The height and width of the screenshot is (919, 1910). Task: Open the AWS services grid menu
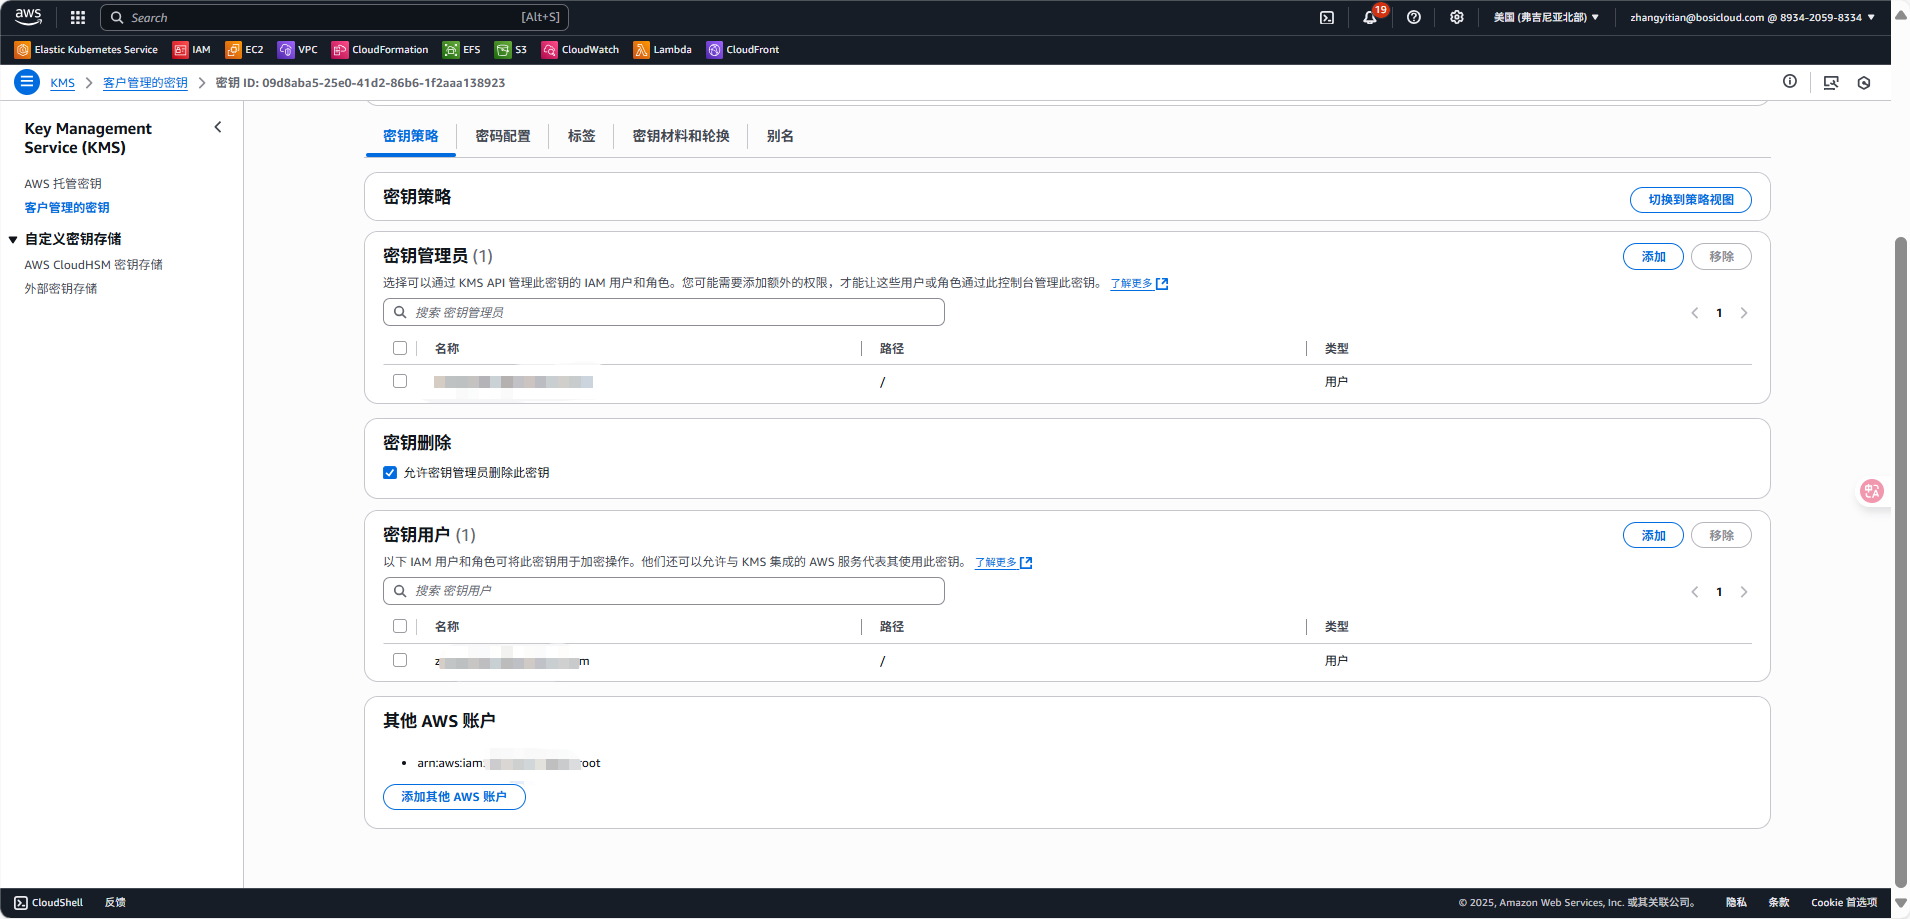tap(78, 17)
